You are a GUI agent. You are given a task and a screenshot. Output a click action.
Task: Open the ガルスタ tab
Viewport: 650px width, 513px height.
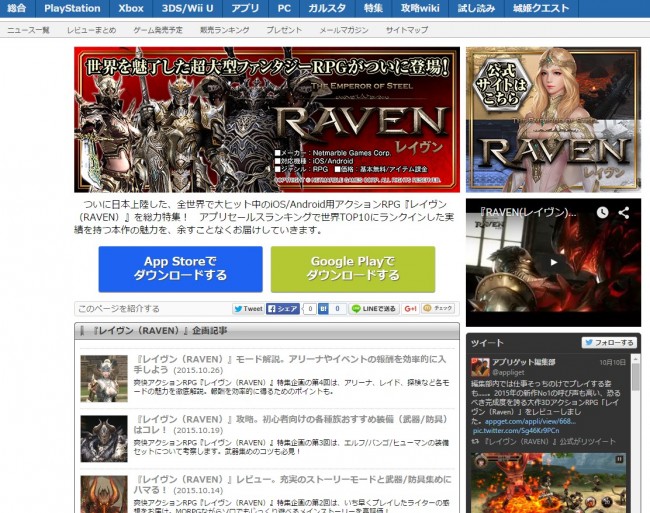pyautogui.click(x=327, y=8)
